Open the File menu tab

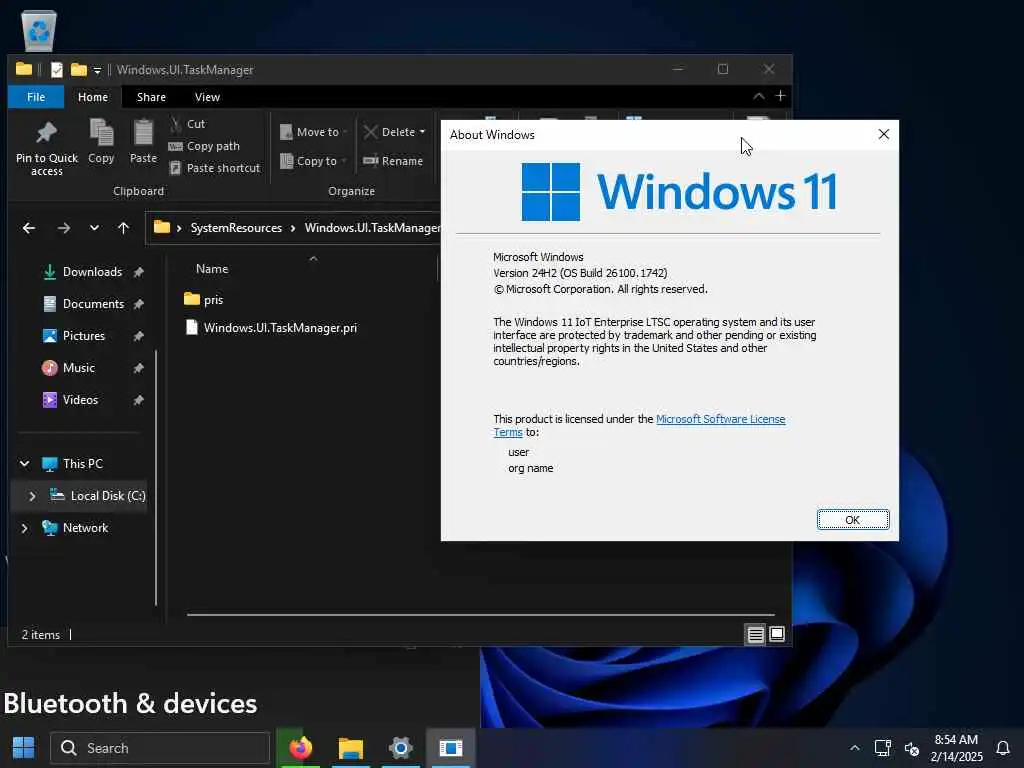36,97
